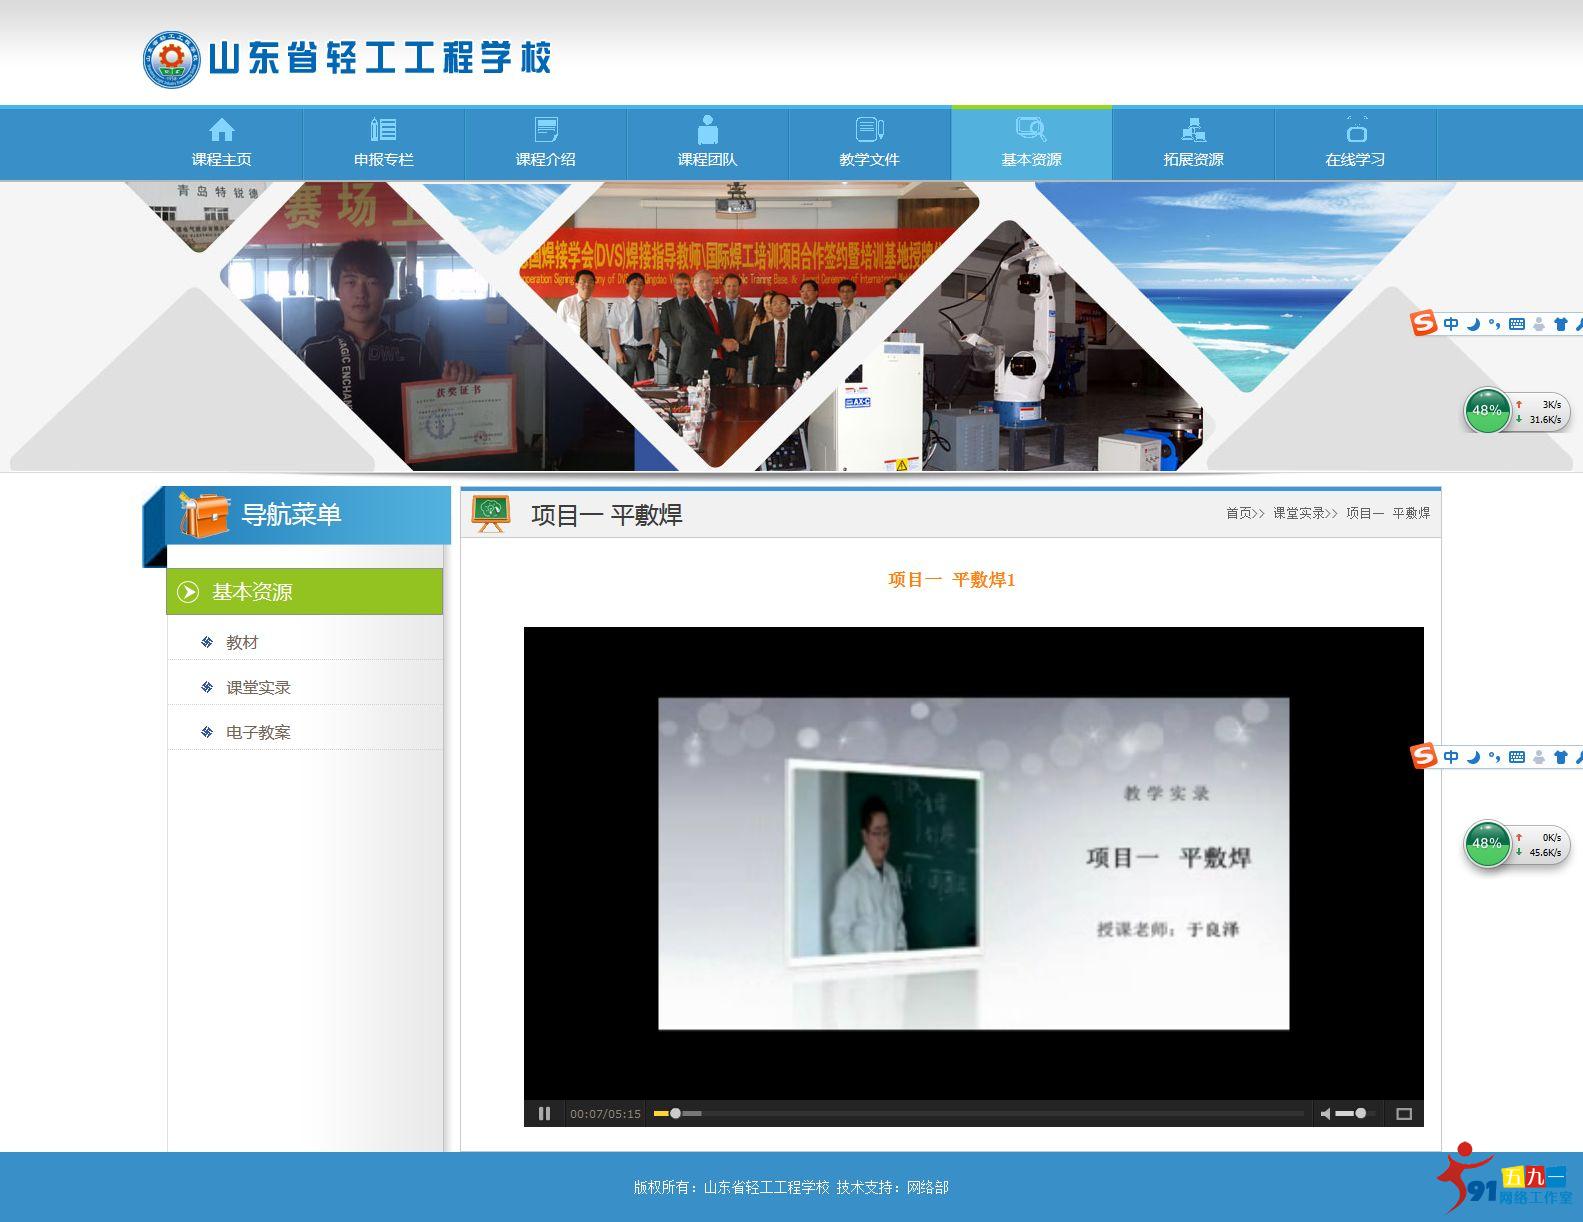Open the 申报专栏 navigation icon
This screenshot has height=1222, width=1583.
click(383, 130)
